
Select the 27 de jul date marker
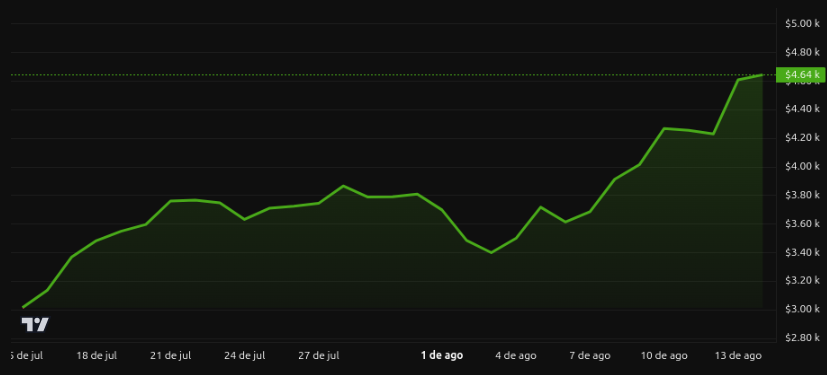(x=319, y=355)
